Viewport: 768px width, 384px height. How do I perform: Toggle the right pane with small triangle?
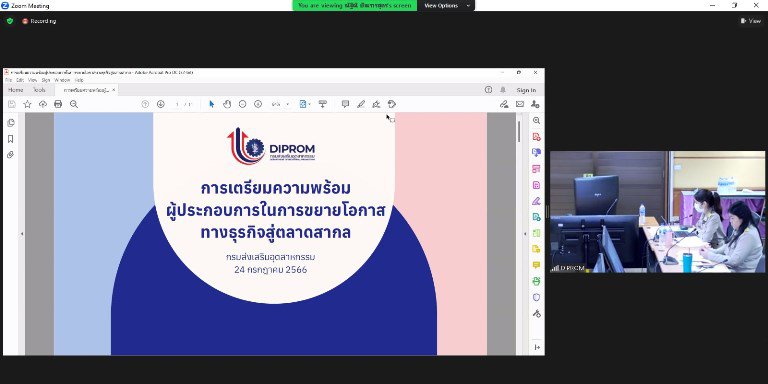(525, 234)
